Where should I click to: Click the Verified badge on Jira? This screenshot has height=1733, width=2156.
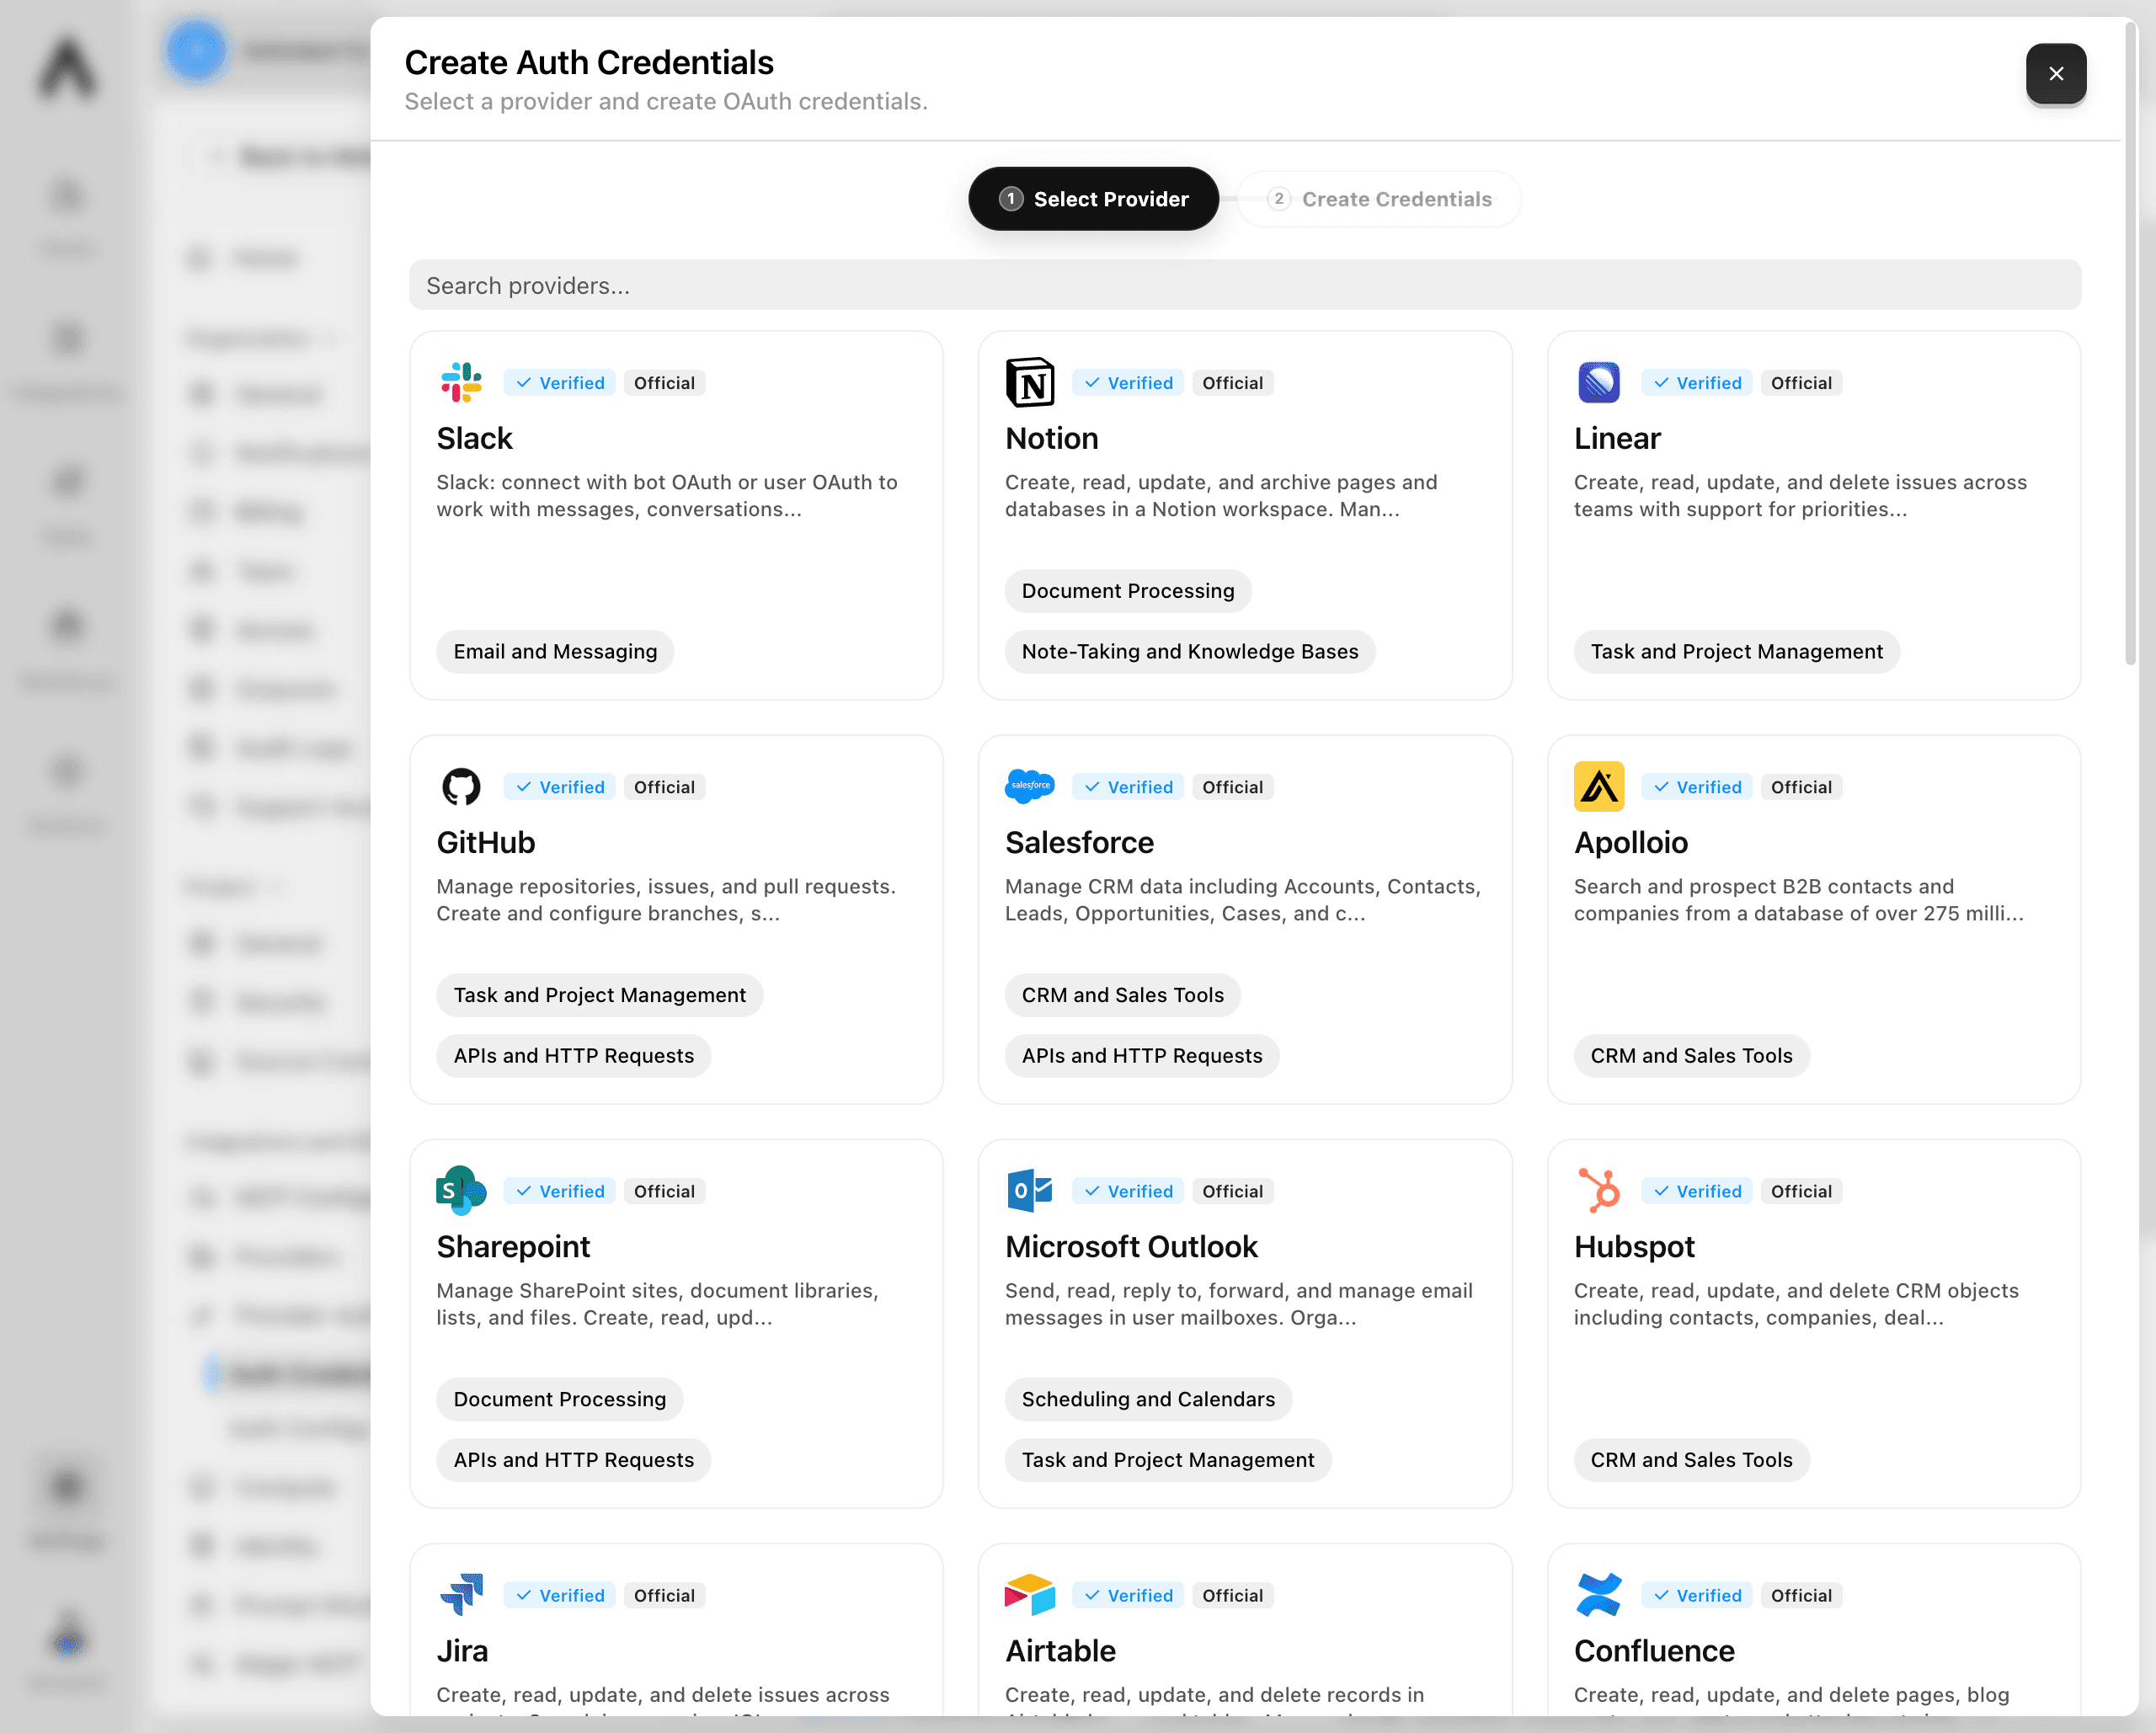560,1594
